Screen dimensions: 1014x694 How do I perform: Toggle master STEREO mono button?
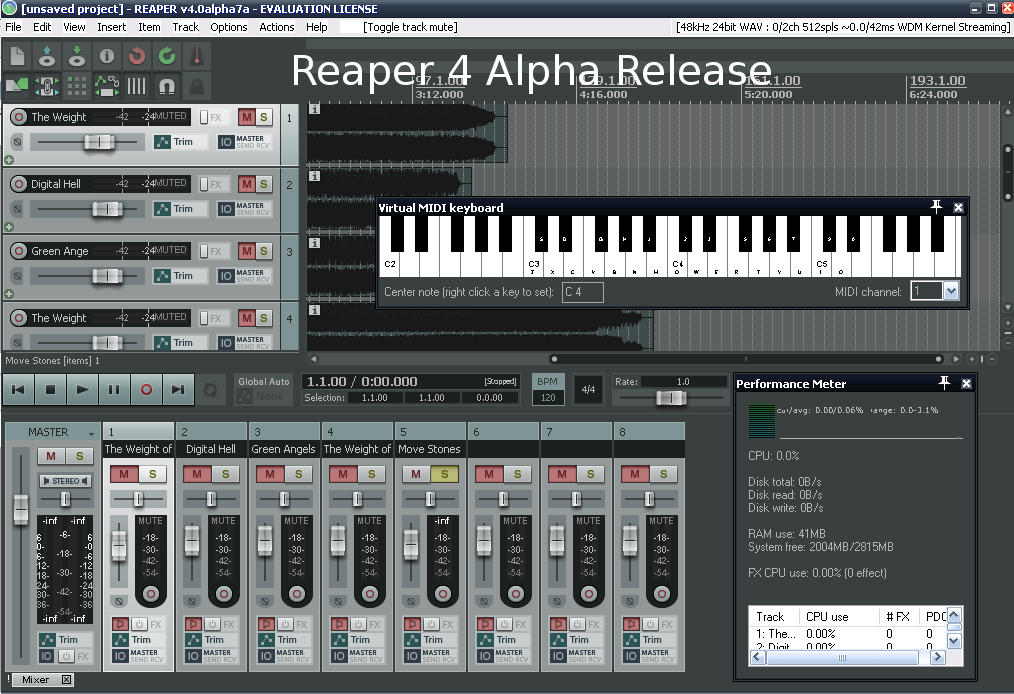pyautogui.click(x=65, y=481)
